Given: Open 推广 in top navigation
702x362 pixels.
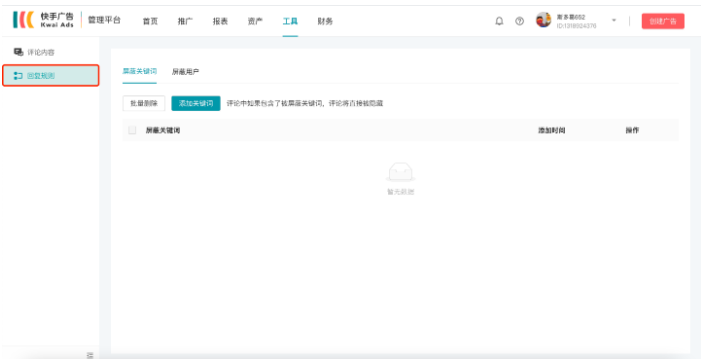Looking at the screenshot, I should [185, 21].
